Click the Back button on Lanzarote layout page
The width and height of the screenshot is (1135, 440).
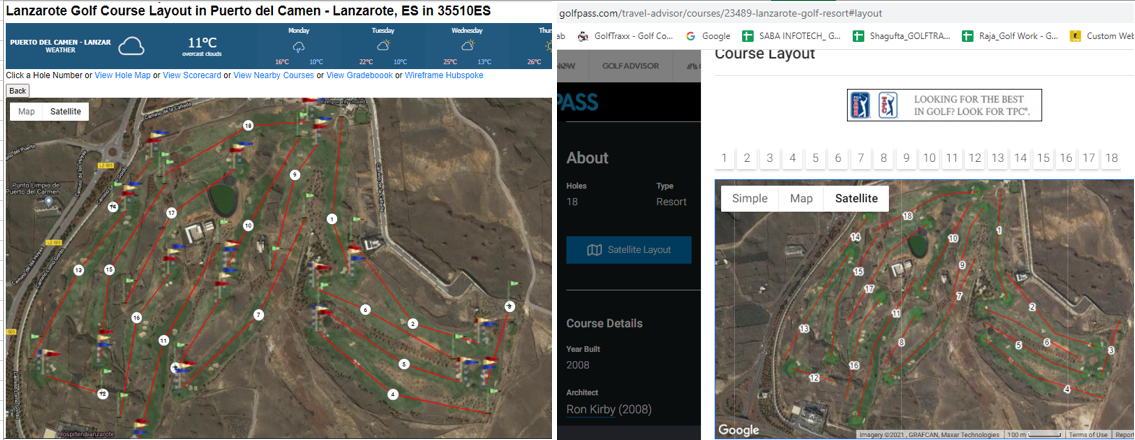click(17, 90)
